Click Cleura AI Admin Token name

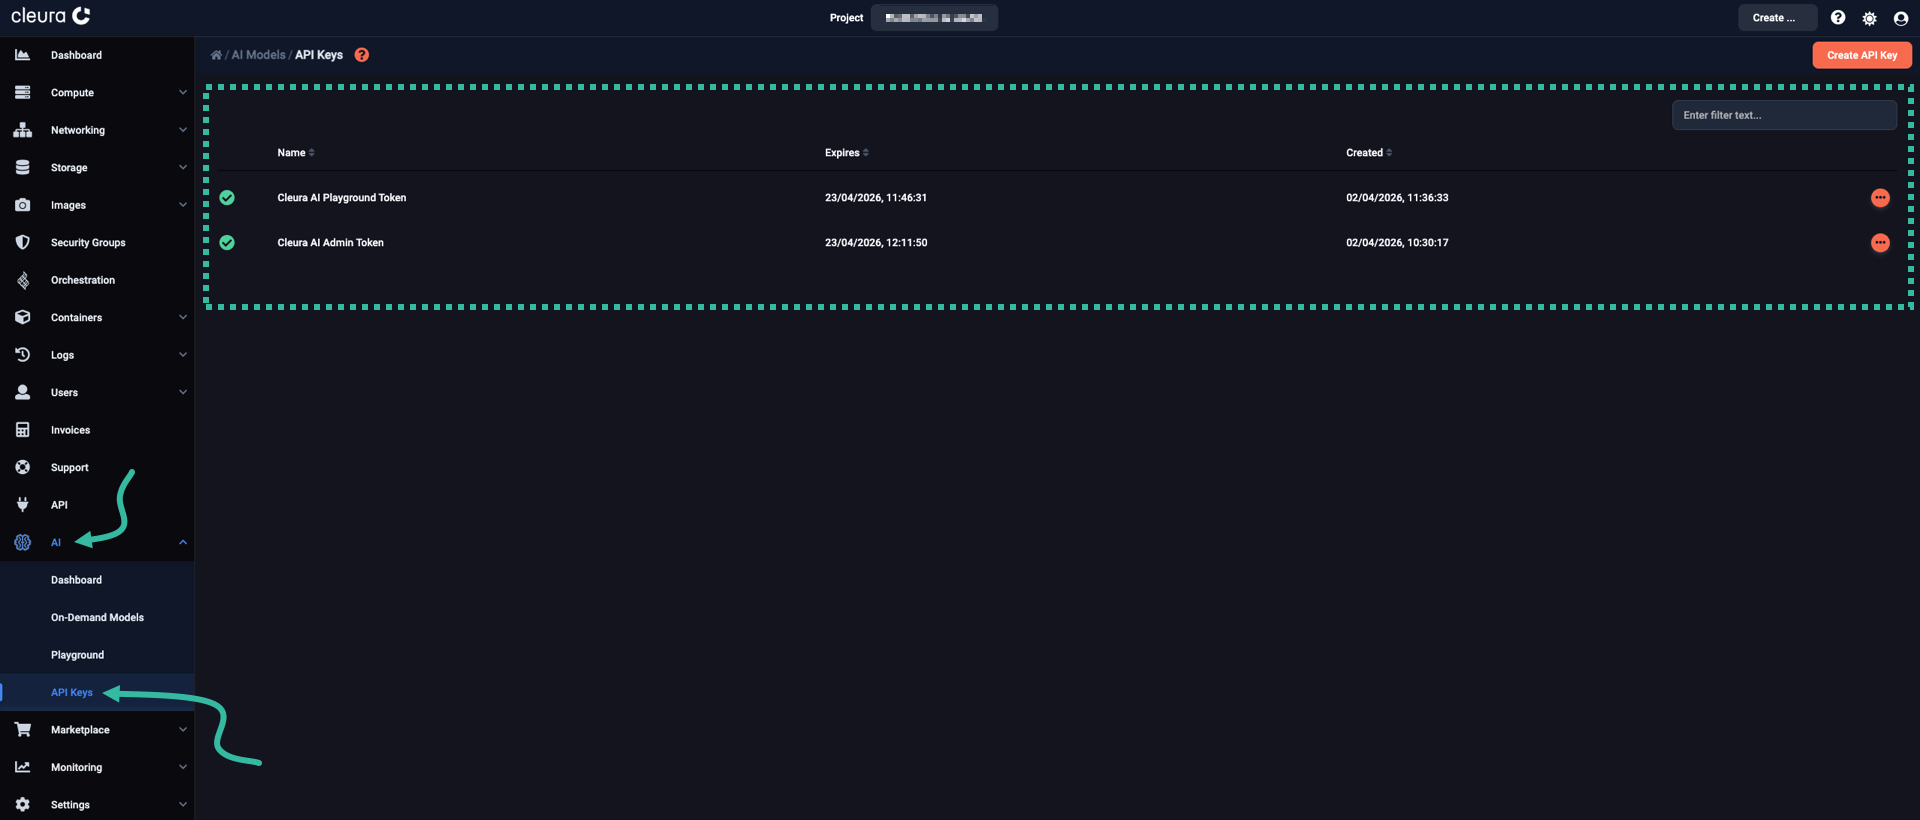point(330,243)
